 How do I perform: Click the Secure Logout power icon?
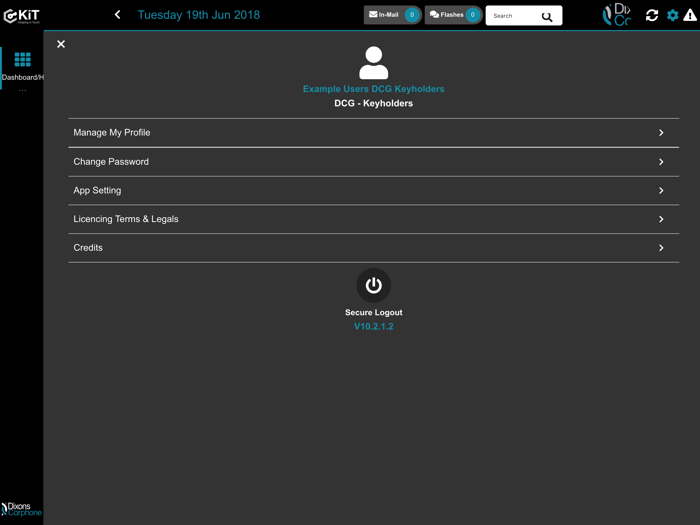pyautogui.click(x=374, y=285)
